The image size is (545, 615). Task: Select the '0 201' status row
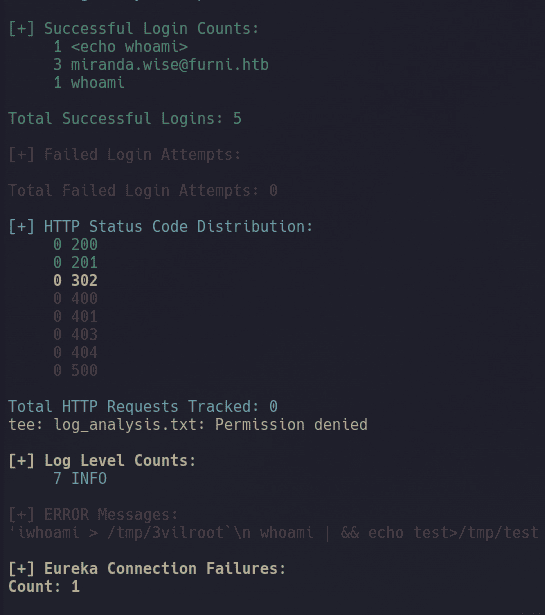[x=75, y=263]
